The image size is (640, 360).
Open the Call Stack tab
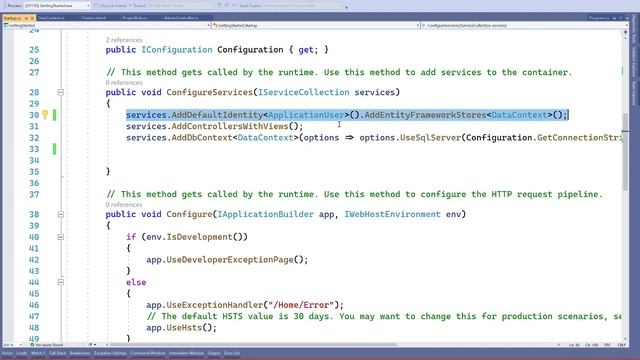tap(58, 353)
